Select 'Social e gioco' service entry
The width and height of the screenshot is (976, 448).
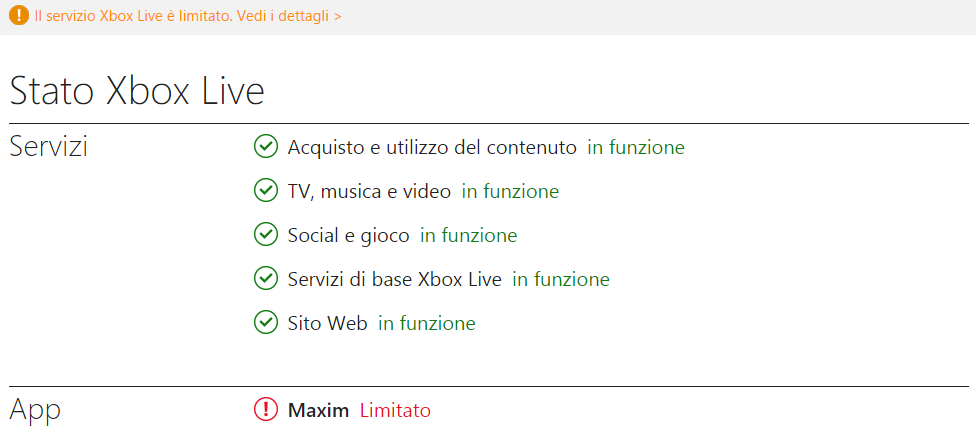(x=348, y=236)
